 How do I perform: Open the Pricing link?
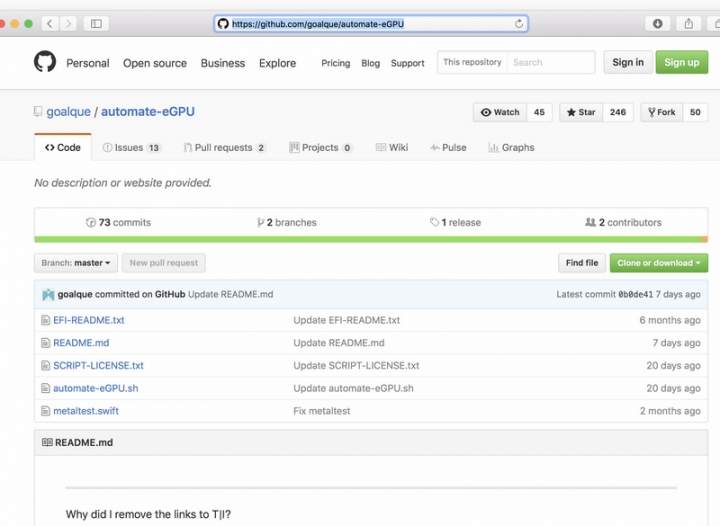pos(336,63)
